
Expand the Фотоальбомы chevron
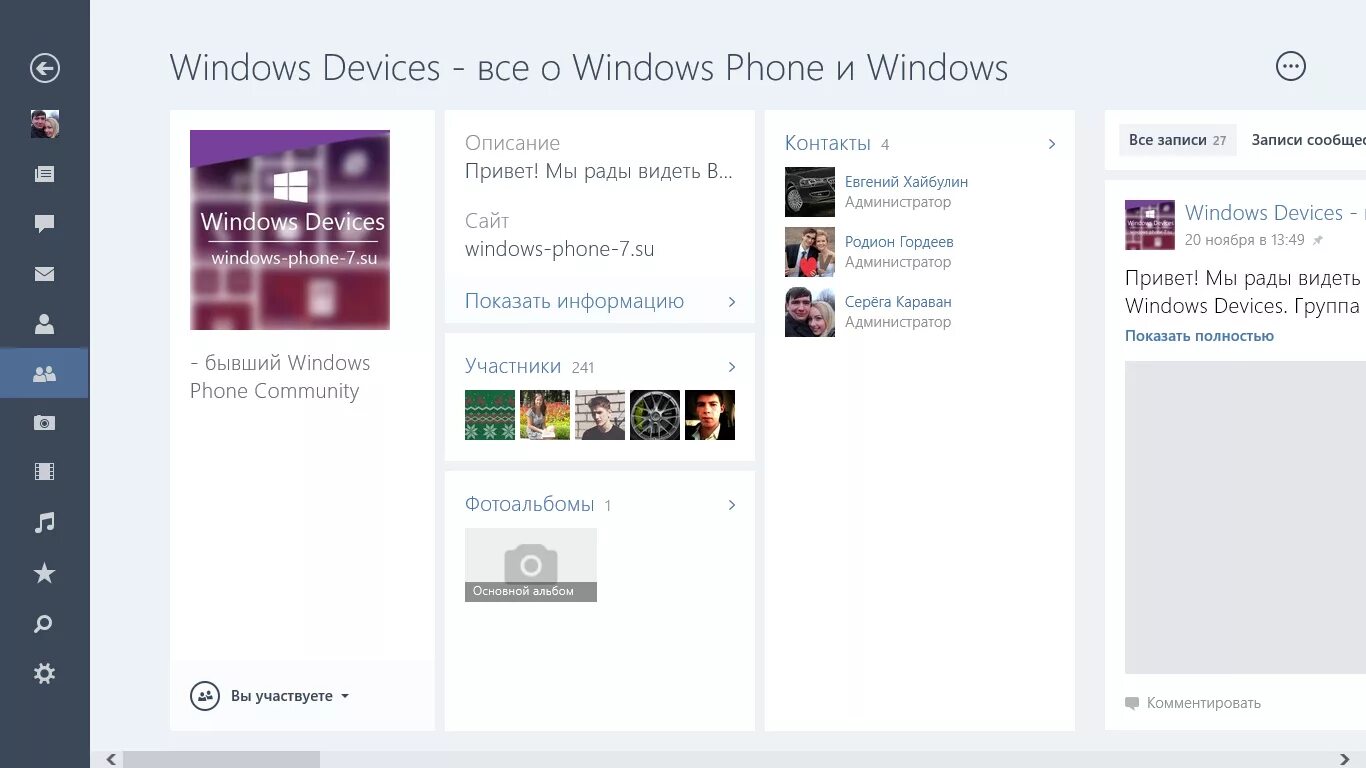732,505
